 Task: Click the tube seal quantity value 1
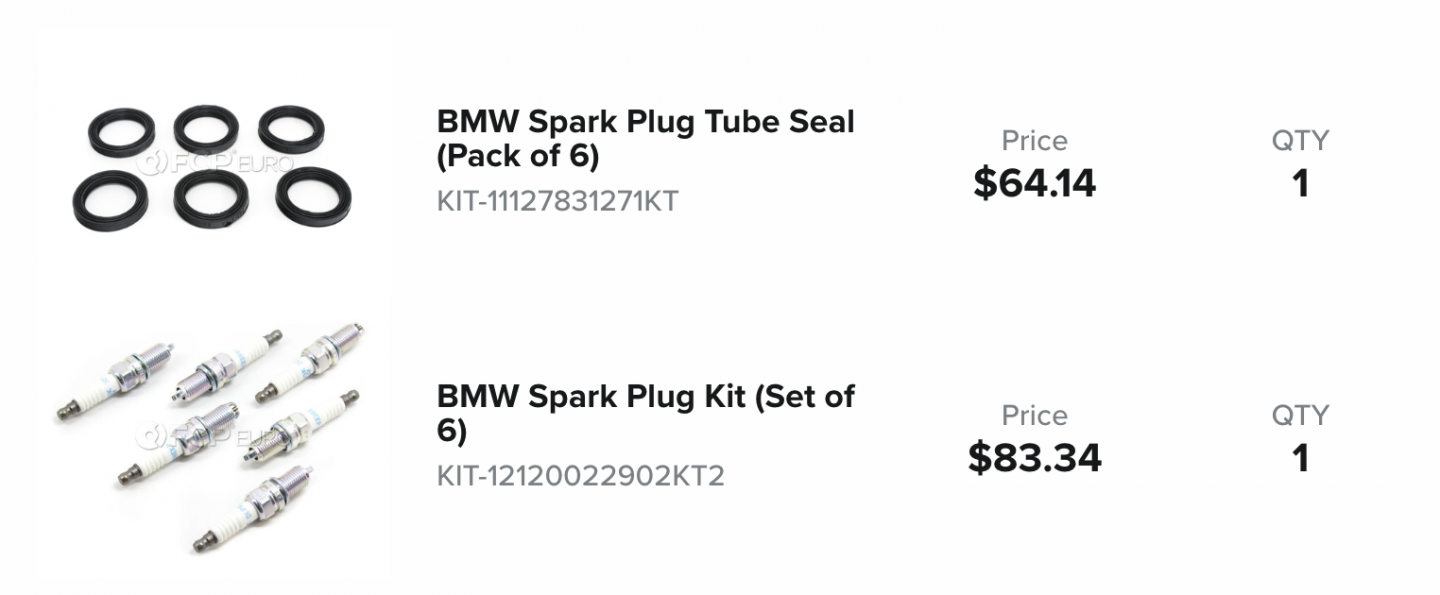click(1300, 184)
